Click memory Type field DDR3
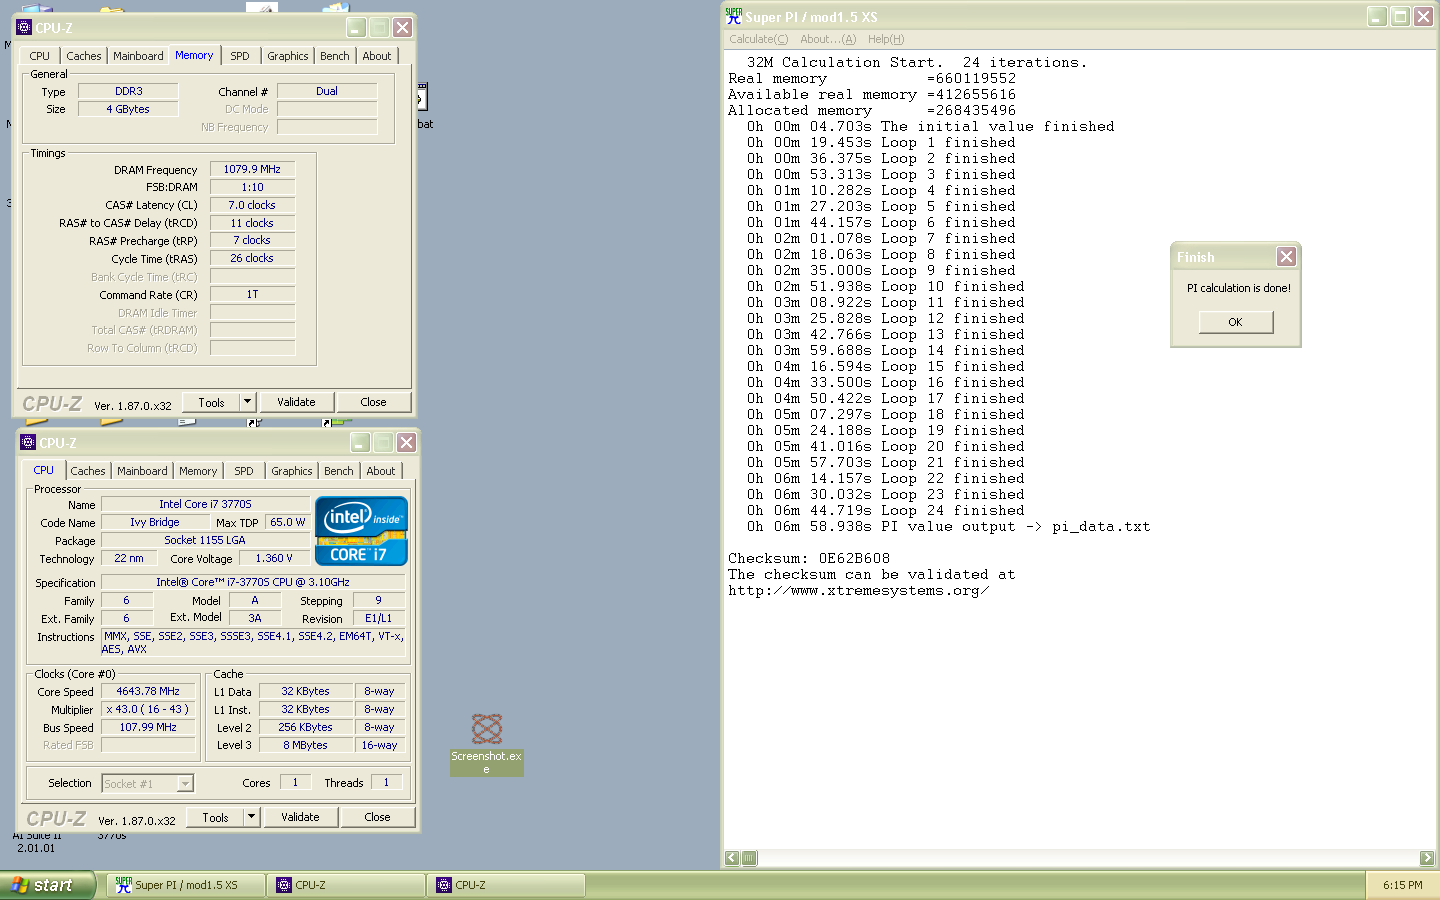Image resolution: width=1440 pixels, height=900 pixels. click(128, 91)
